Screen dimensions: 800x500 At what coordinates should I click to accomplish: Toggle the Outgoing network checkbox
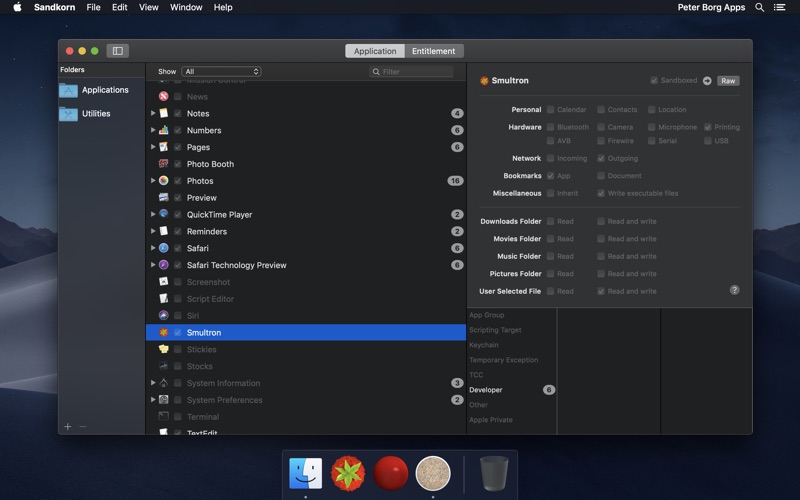[x=601, y=158]
